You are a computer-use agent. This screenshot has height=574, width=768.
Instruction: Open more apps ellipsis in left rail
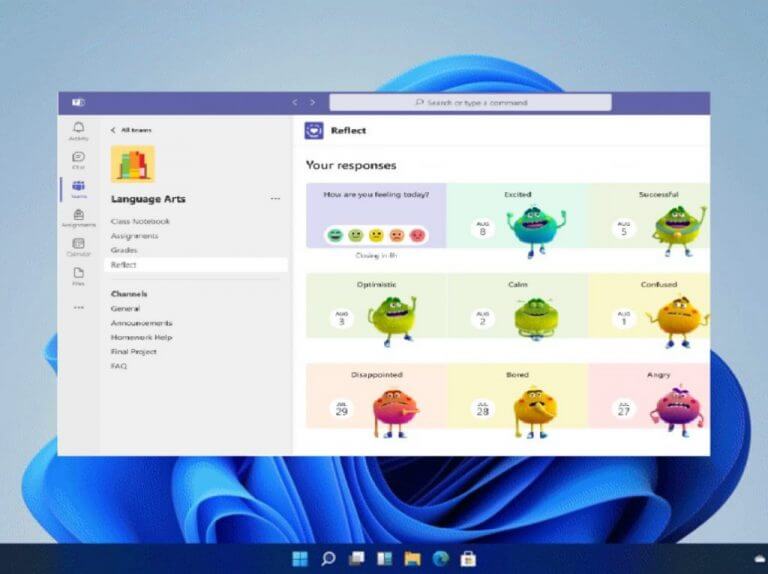click(x=78, y=308)
